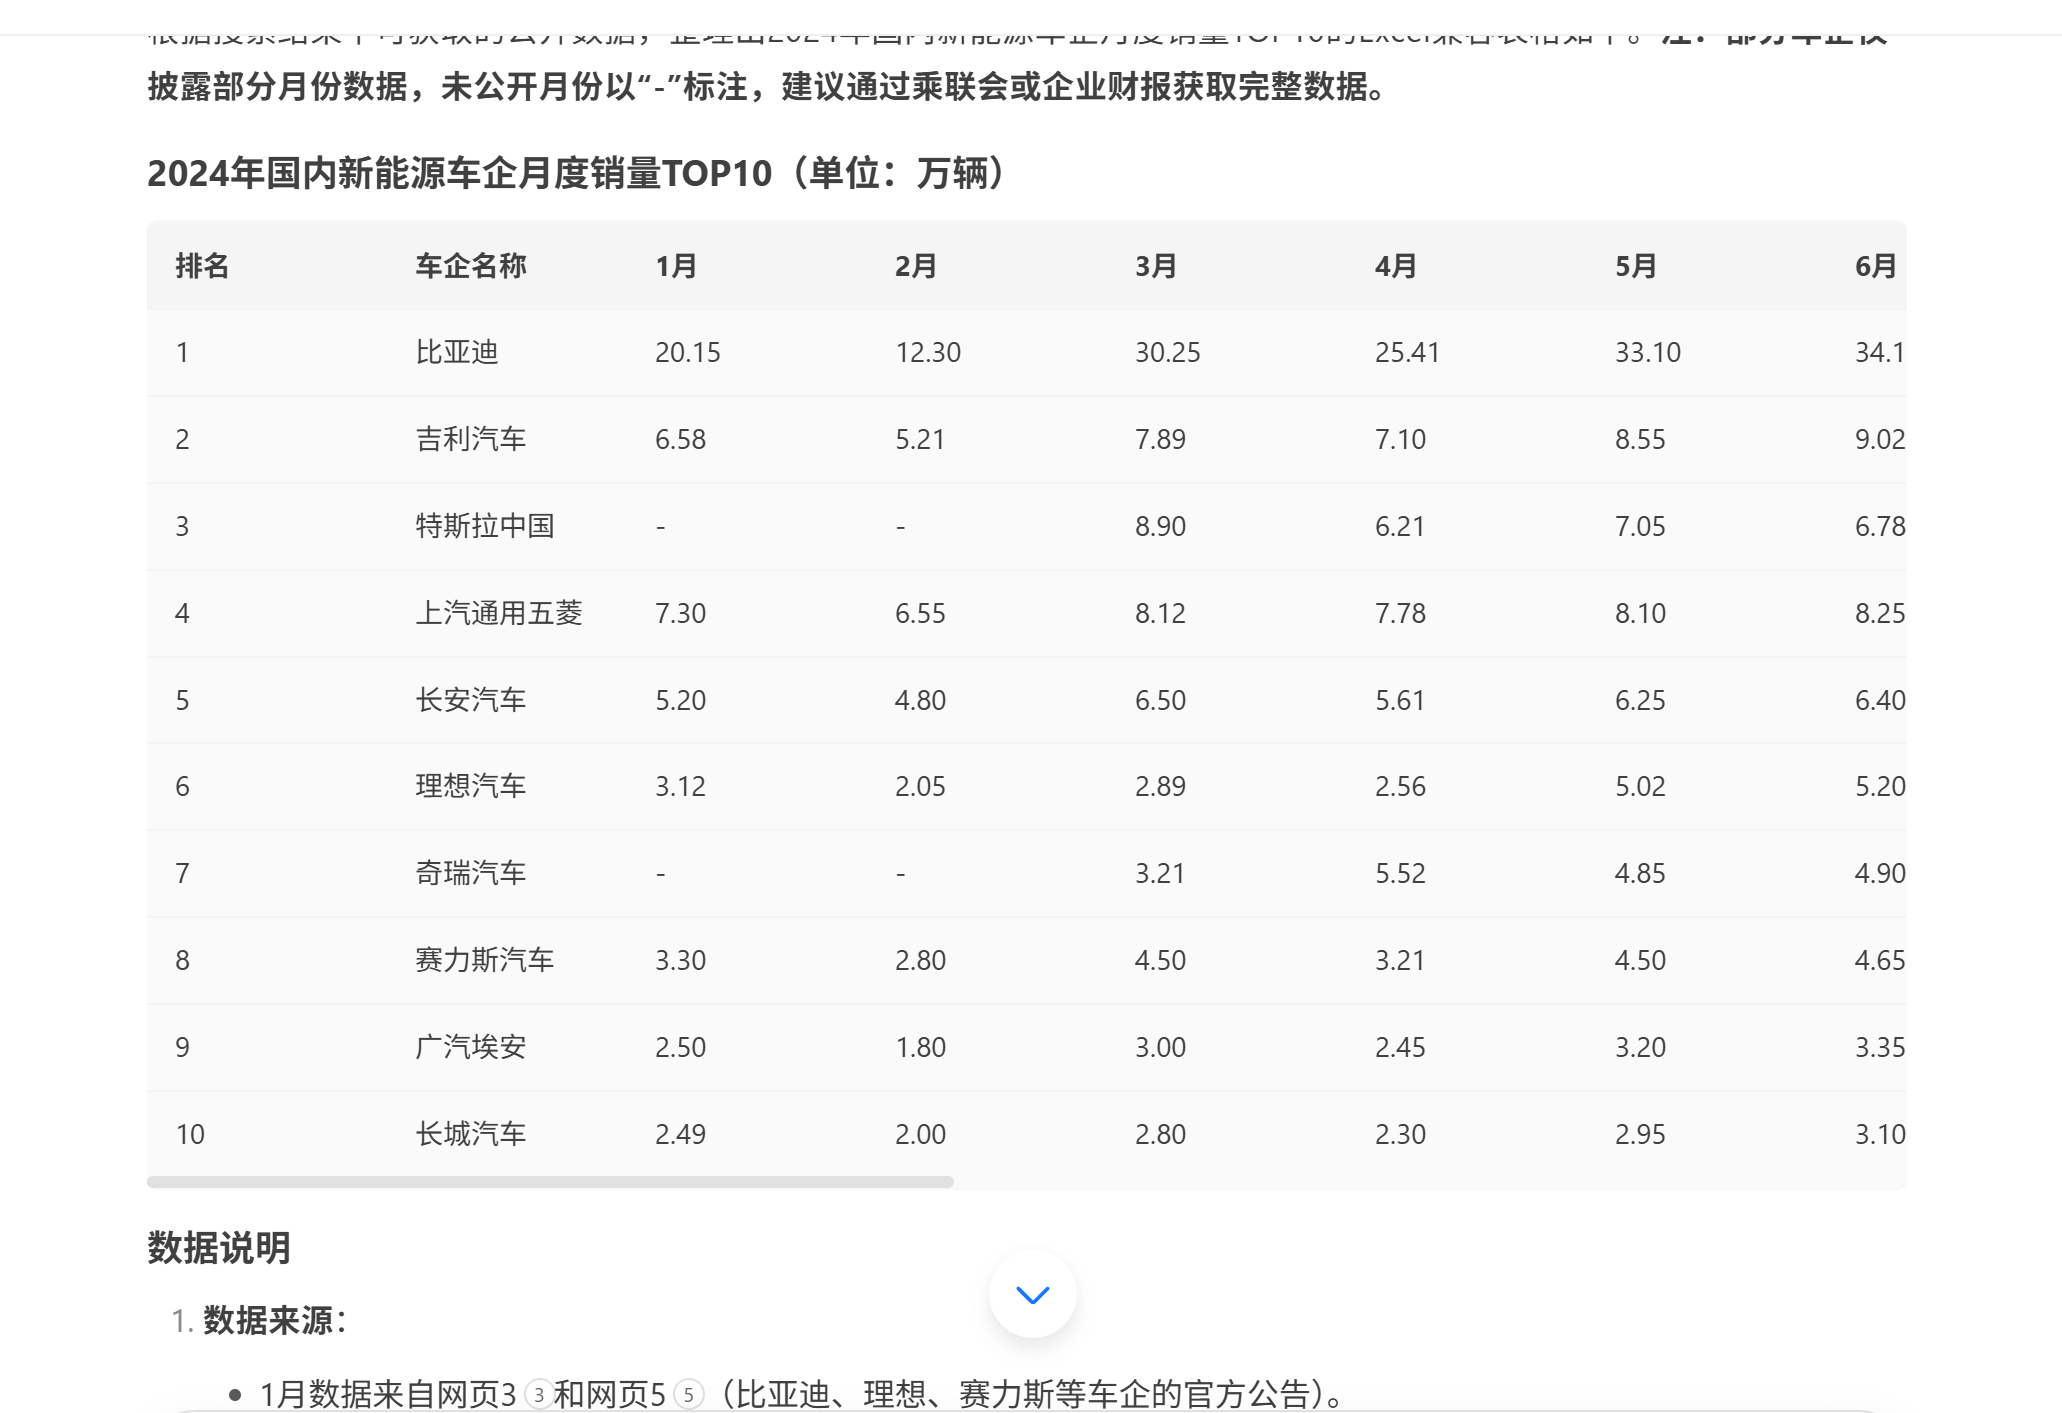Screen dimensions: 2062x1413
Task: Click the 排名 column header
Action: point(202,266)
